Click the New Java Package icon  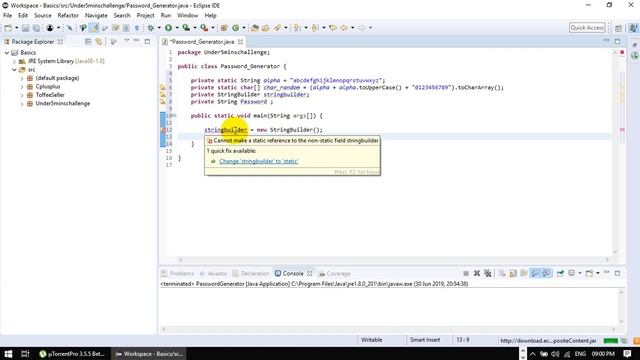[224, 28]
